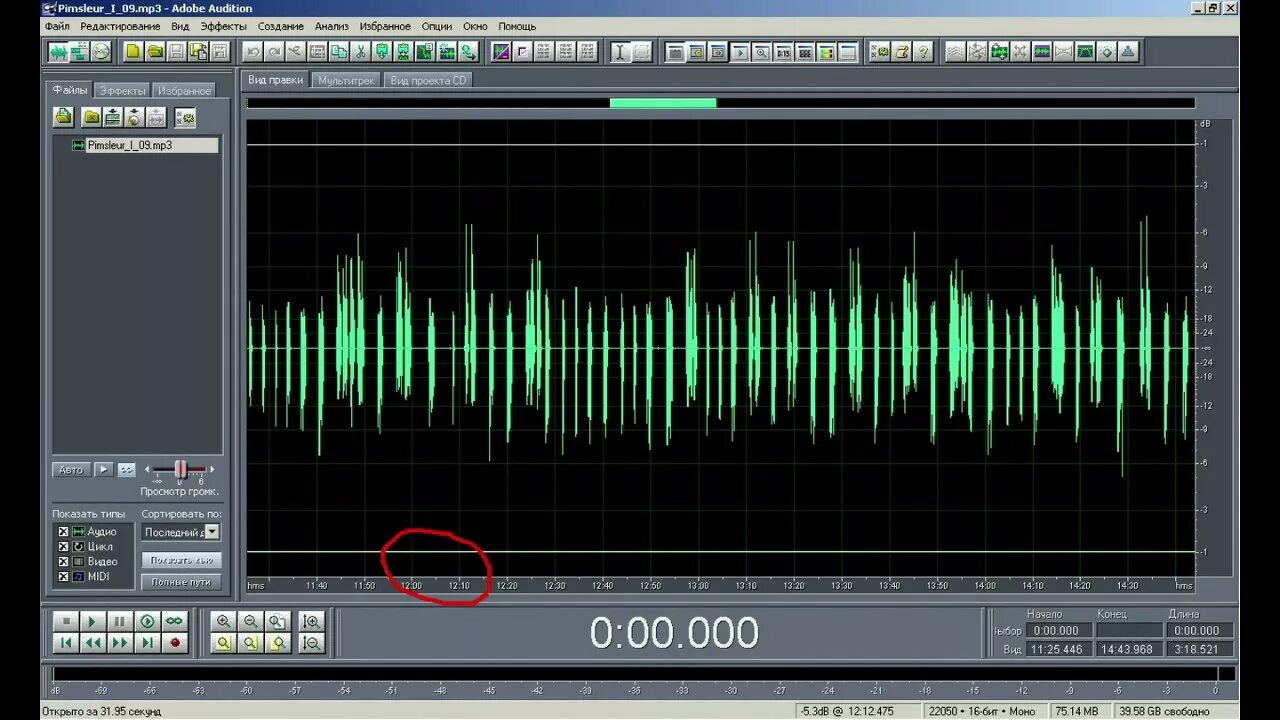The height and width of the screenshot is (720, 1280).
Task: Pause playback in transport controls
Action: [x=119, y=622]
